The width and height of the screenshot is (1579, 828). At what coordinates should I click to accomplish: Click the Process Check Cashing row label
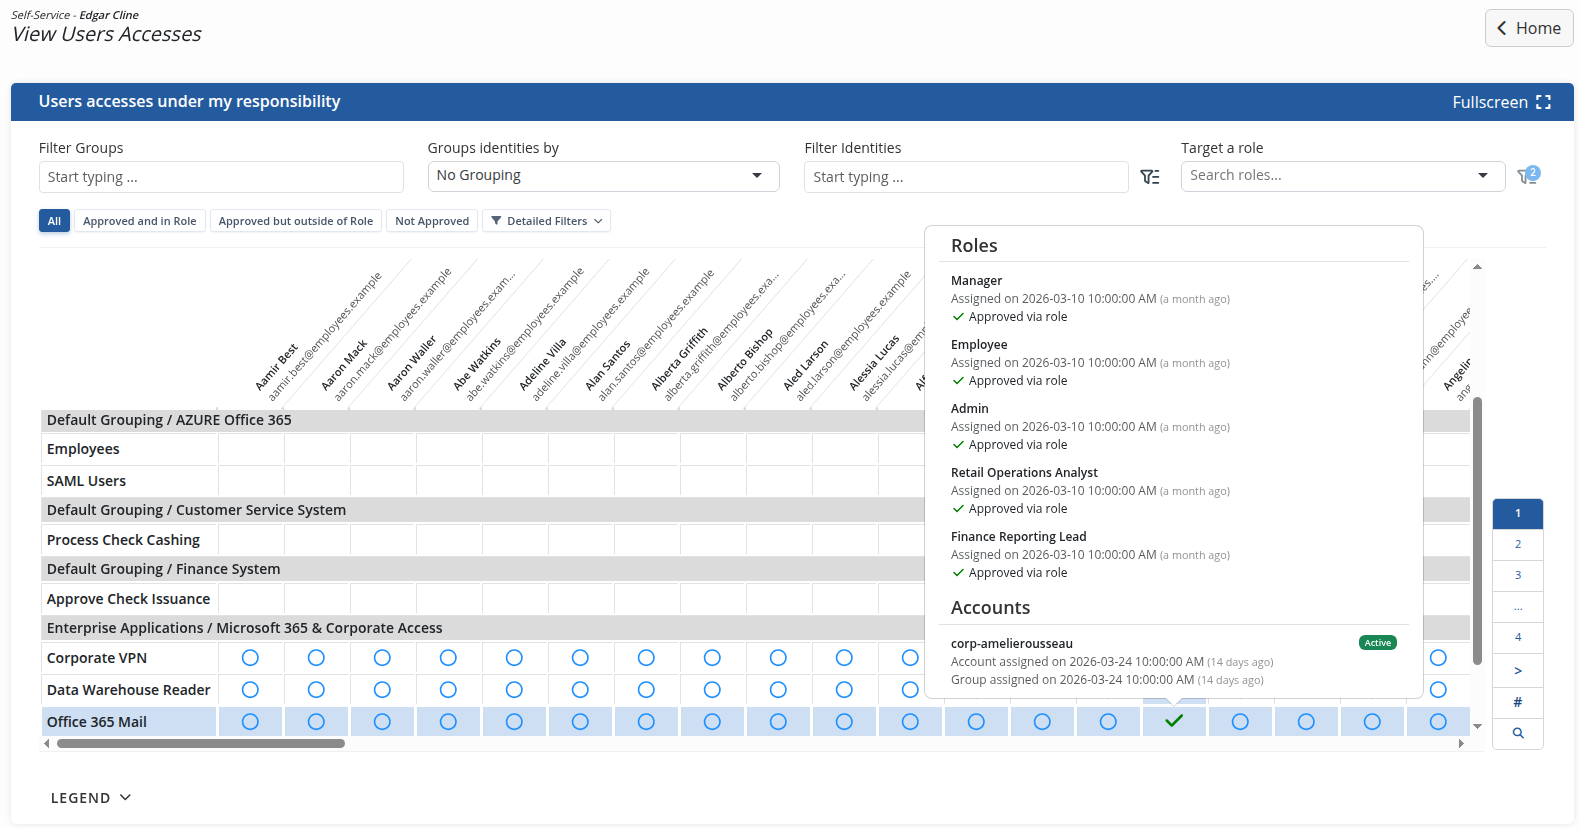coord(123,540)
